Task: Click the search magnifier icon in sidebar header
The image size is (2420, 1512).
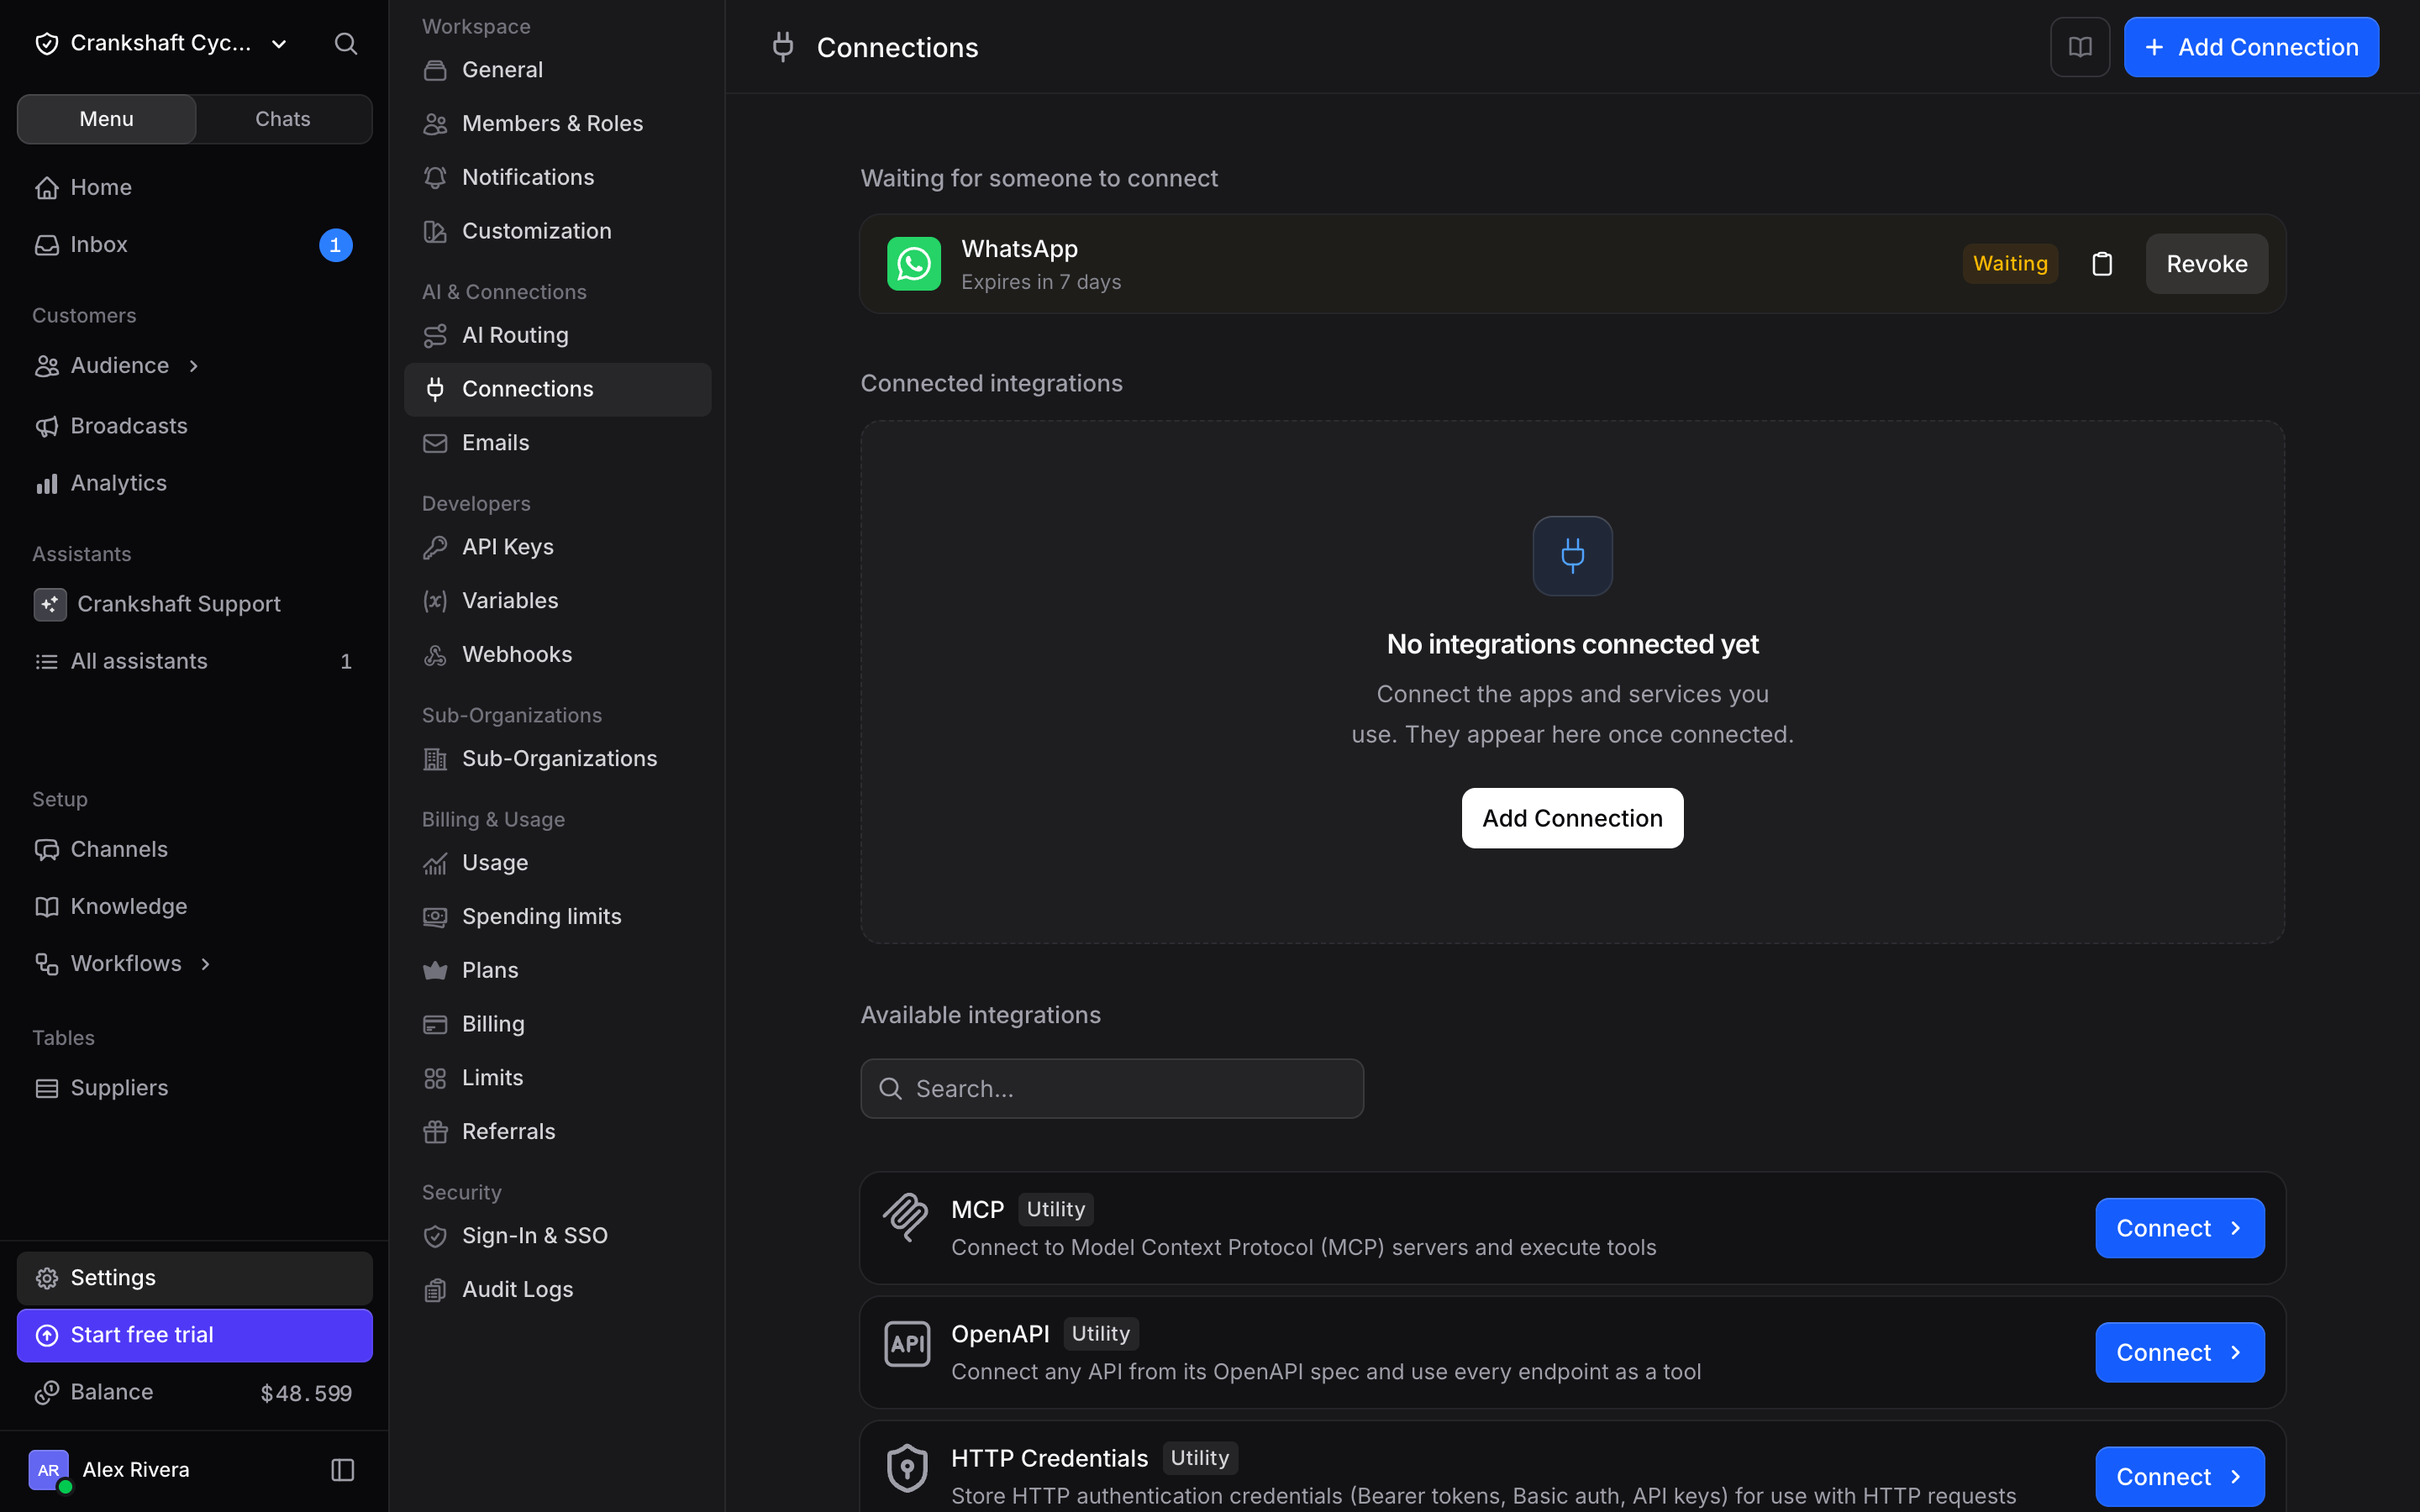Action: coord(345,43)
